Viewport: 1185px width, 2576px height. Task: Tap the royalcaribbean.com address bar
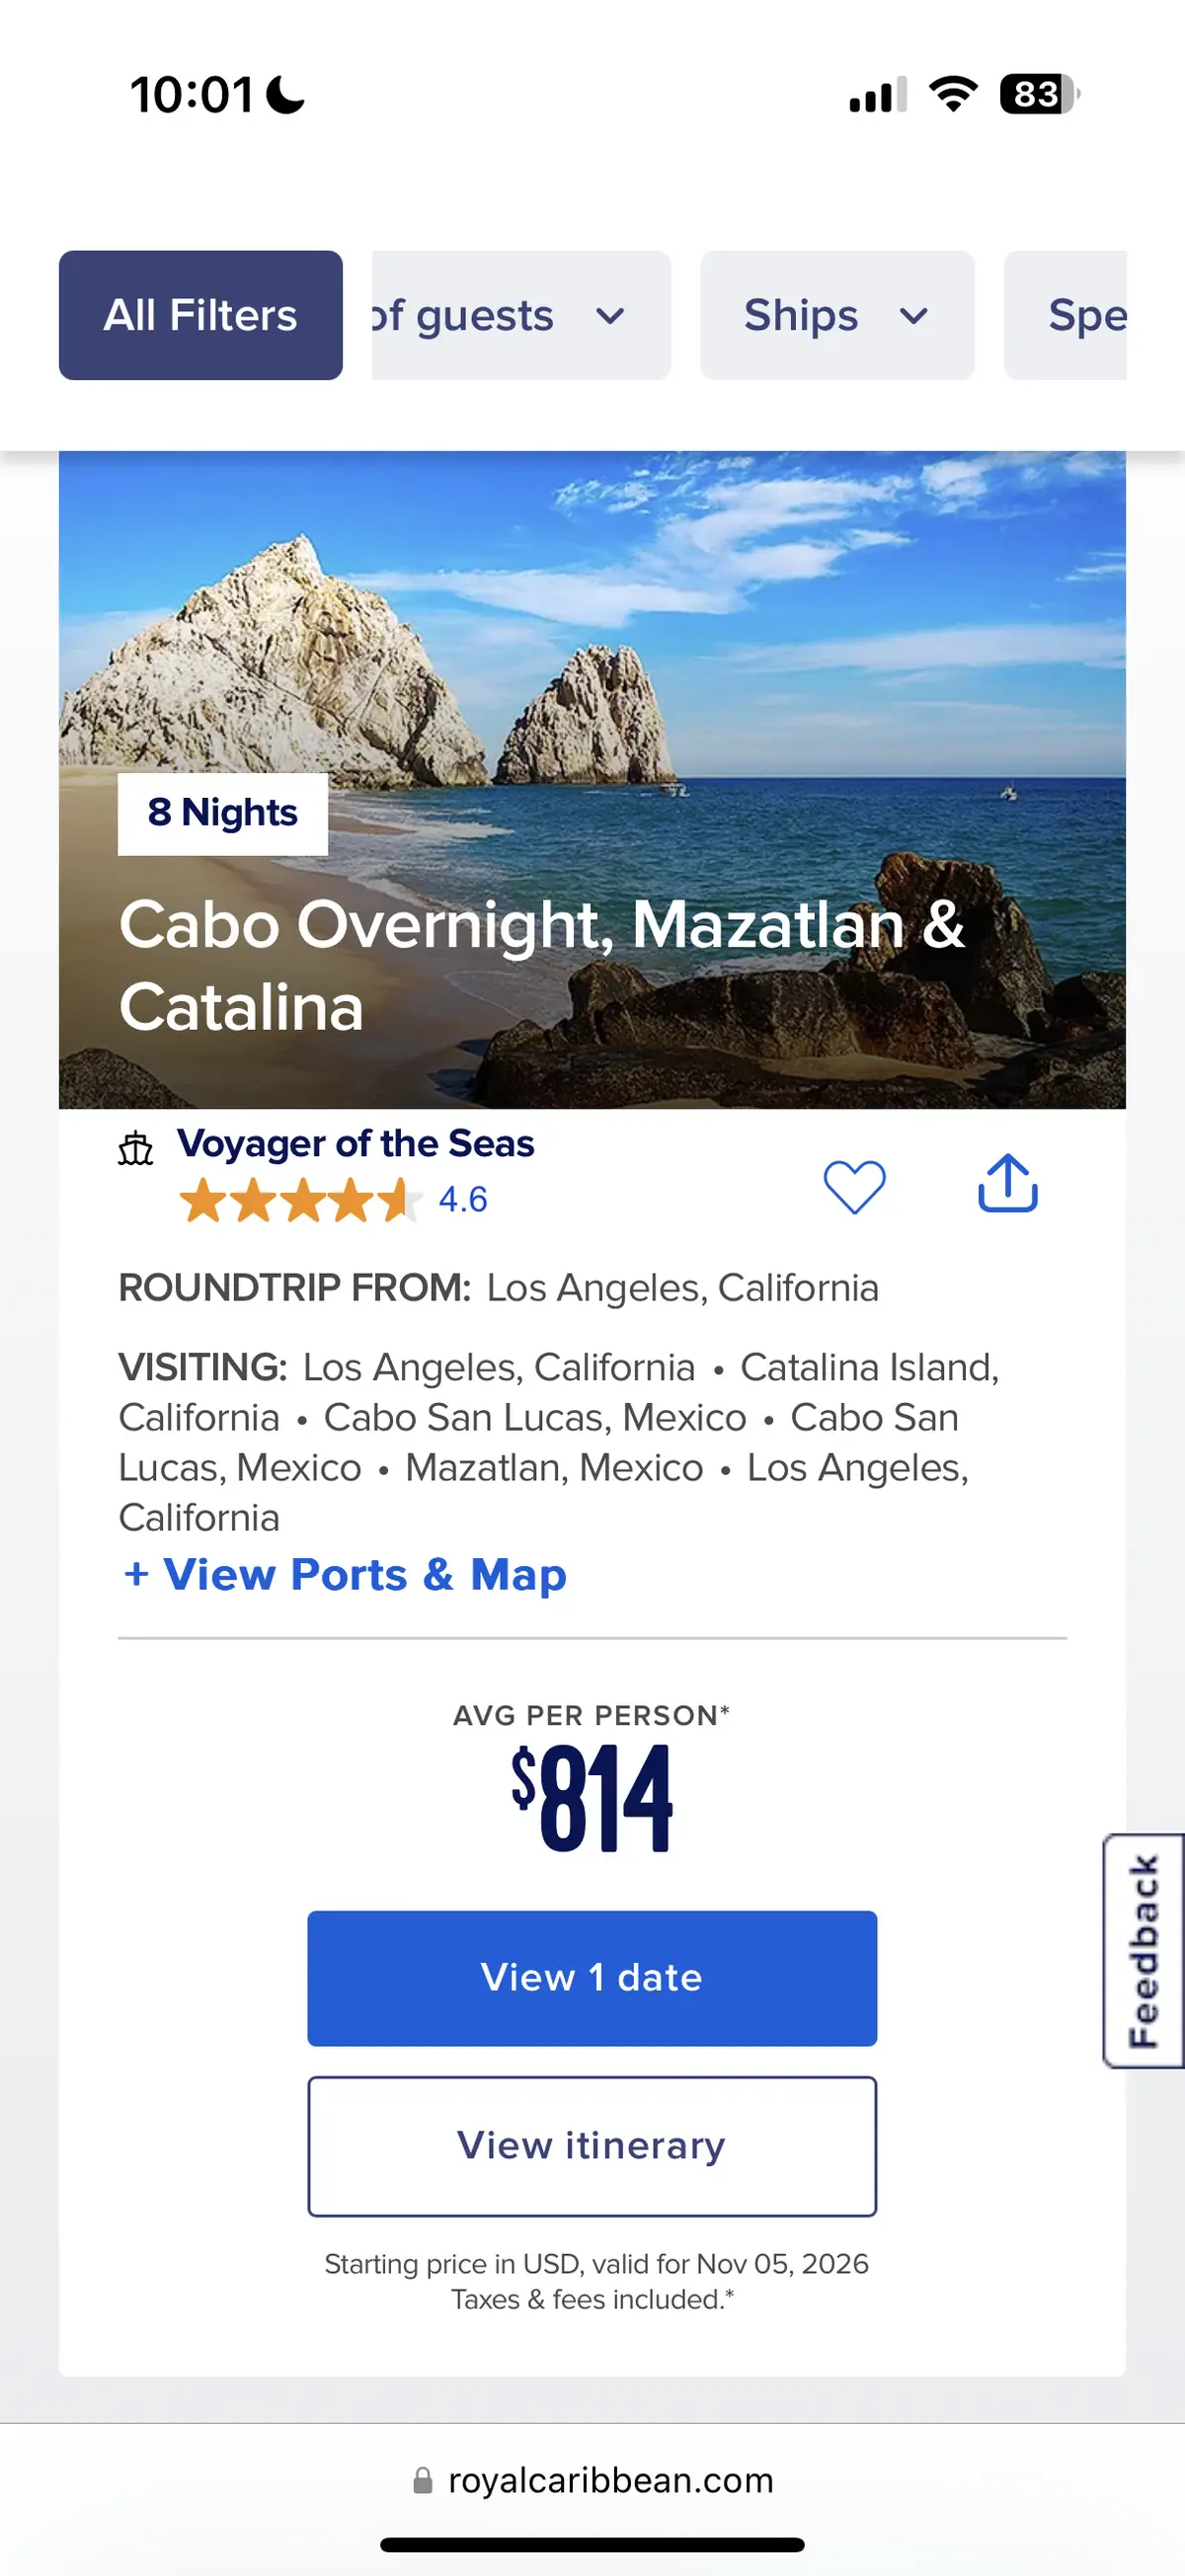(610, 2480)
